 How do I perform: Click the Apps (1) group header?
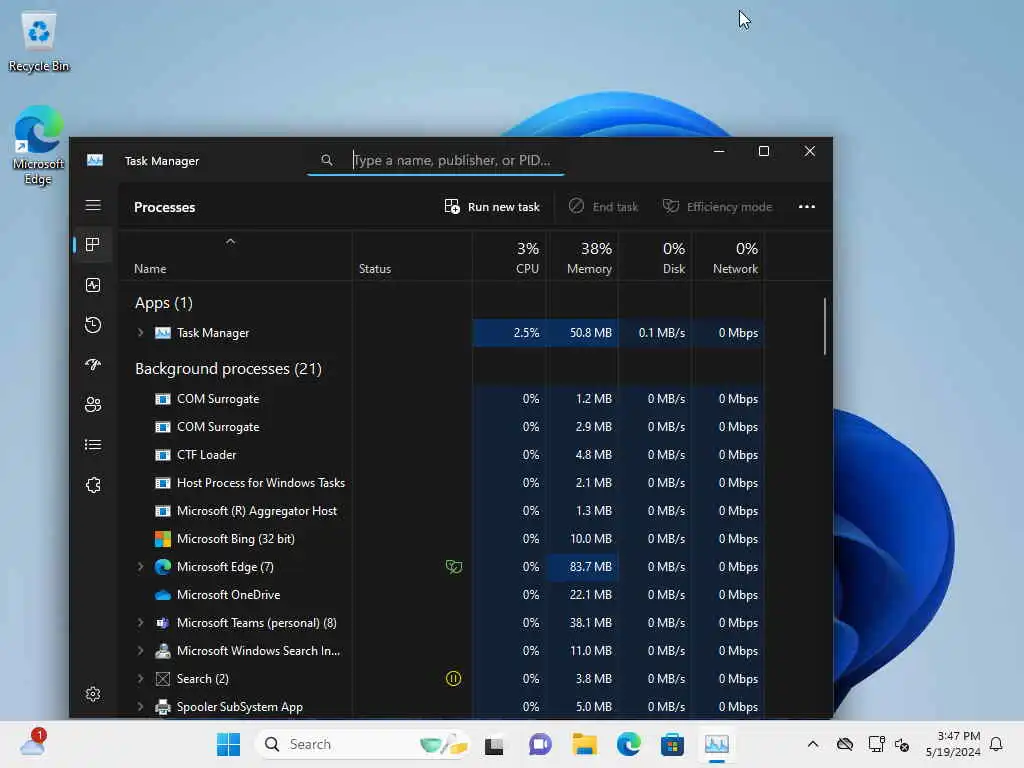[x=163, y=303]
